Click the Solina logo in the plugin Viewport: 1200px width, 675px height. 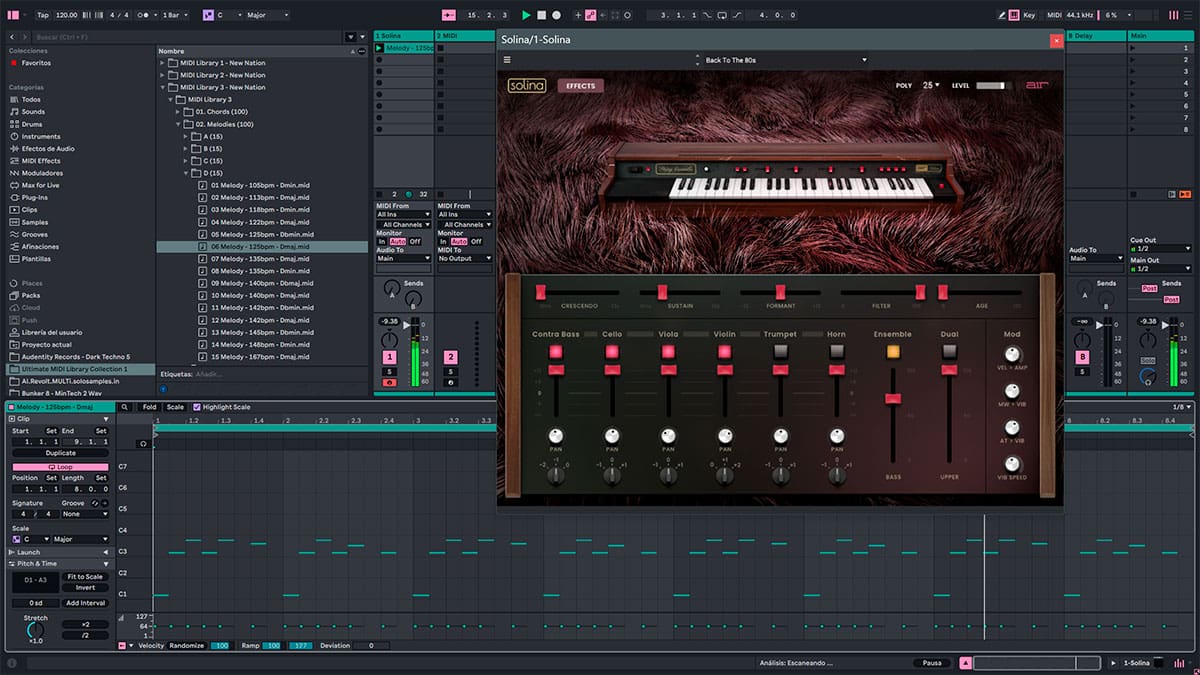point(527,85)
